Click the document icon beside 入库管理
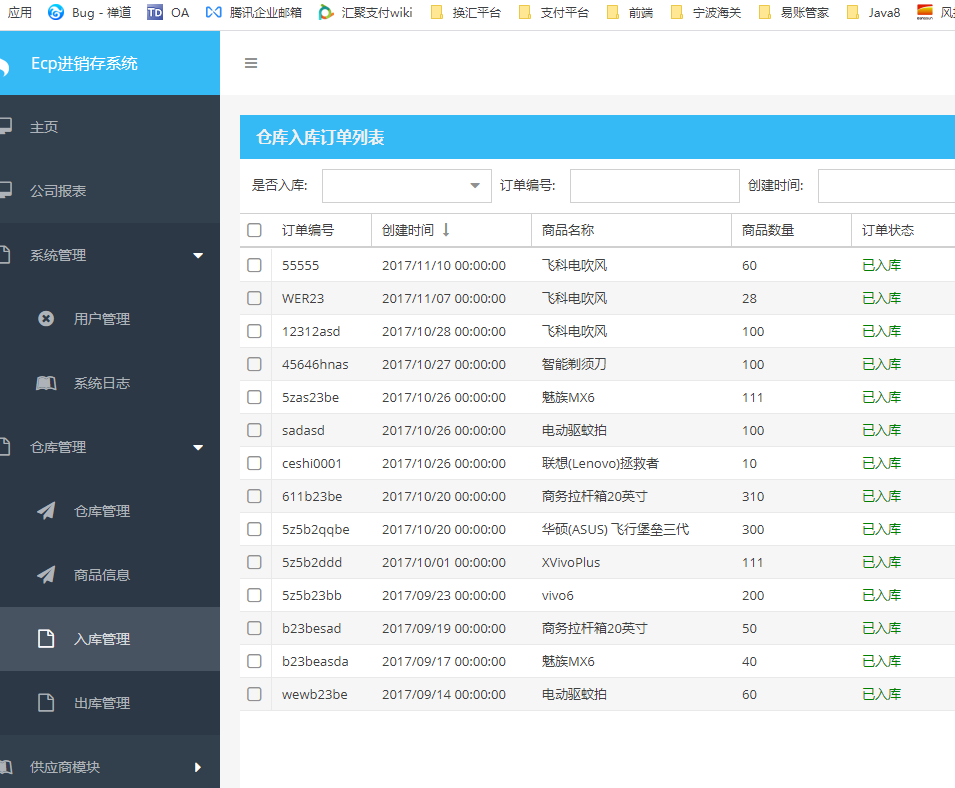 [x=46, y=638]
